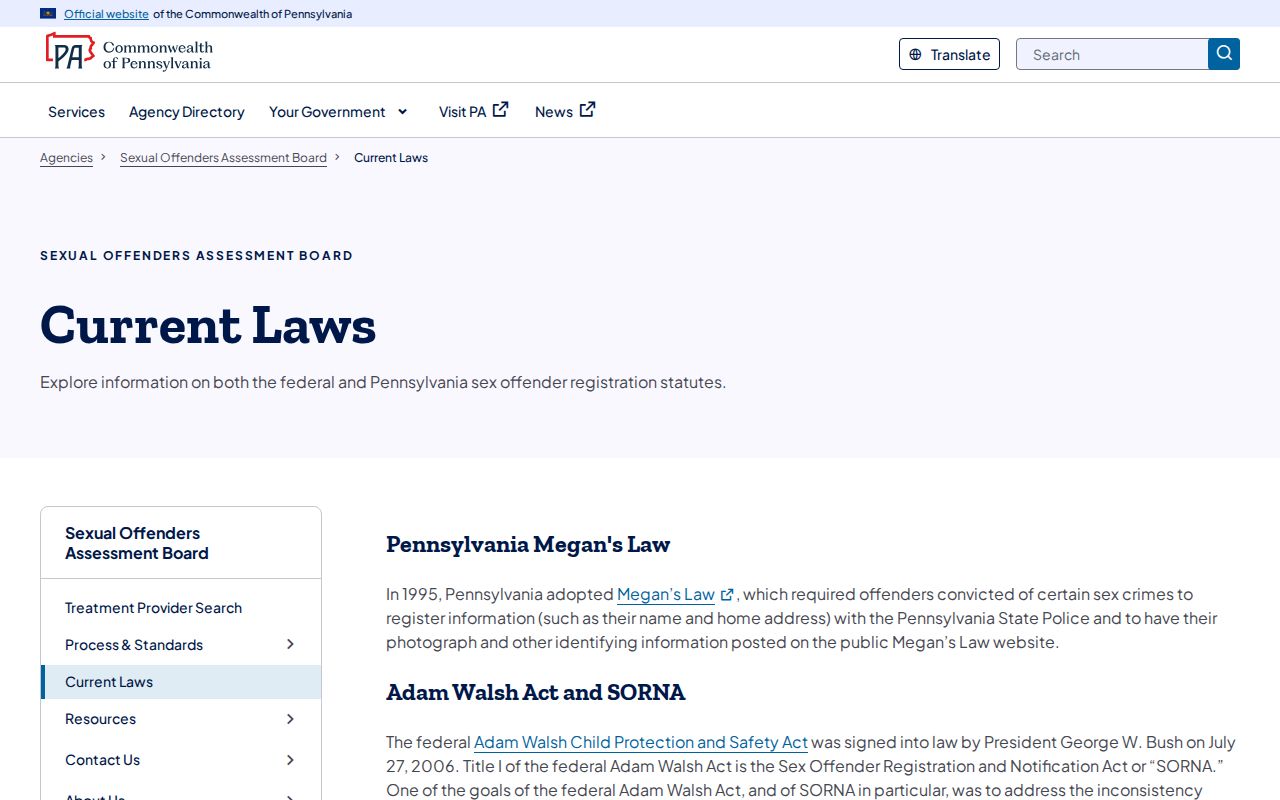Click the magnifying glass search button
The image size is (1280, 800).
[1224, 54]
